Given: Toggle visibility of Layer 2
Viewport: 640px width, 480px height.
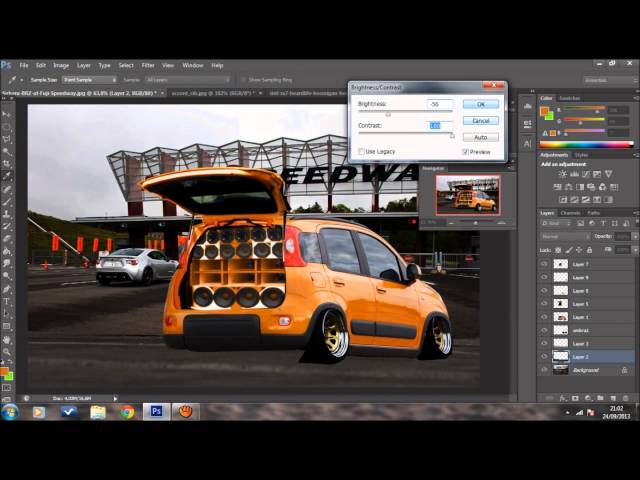Looking at the screenshot, I should (544, 356).
